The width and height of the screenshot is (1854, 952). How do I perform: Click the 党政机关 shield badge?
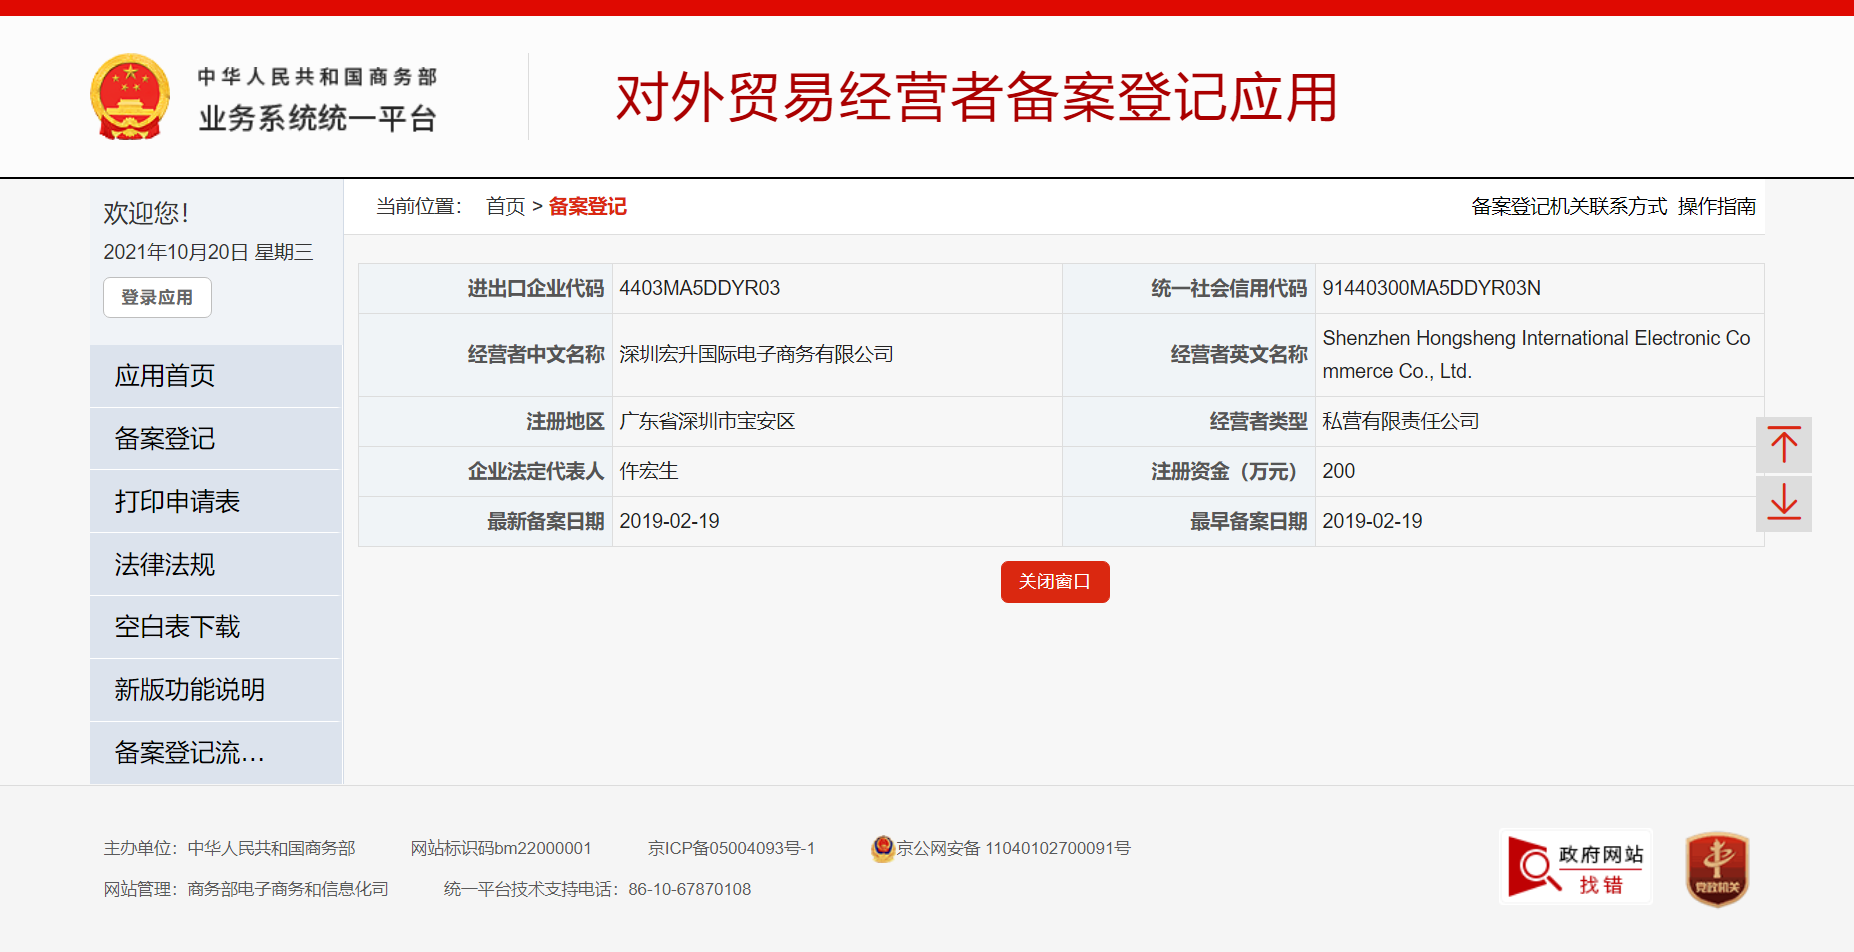pos(1717,869)
